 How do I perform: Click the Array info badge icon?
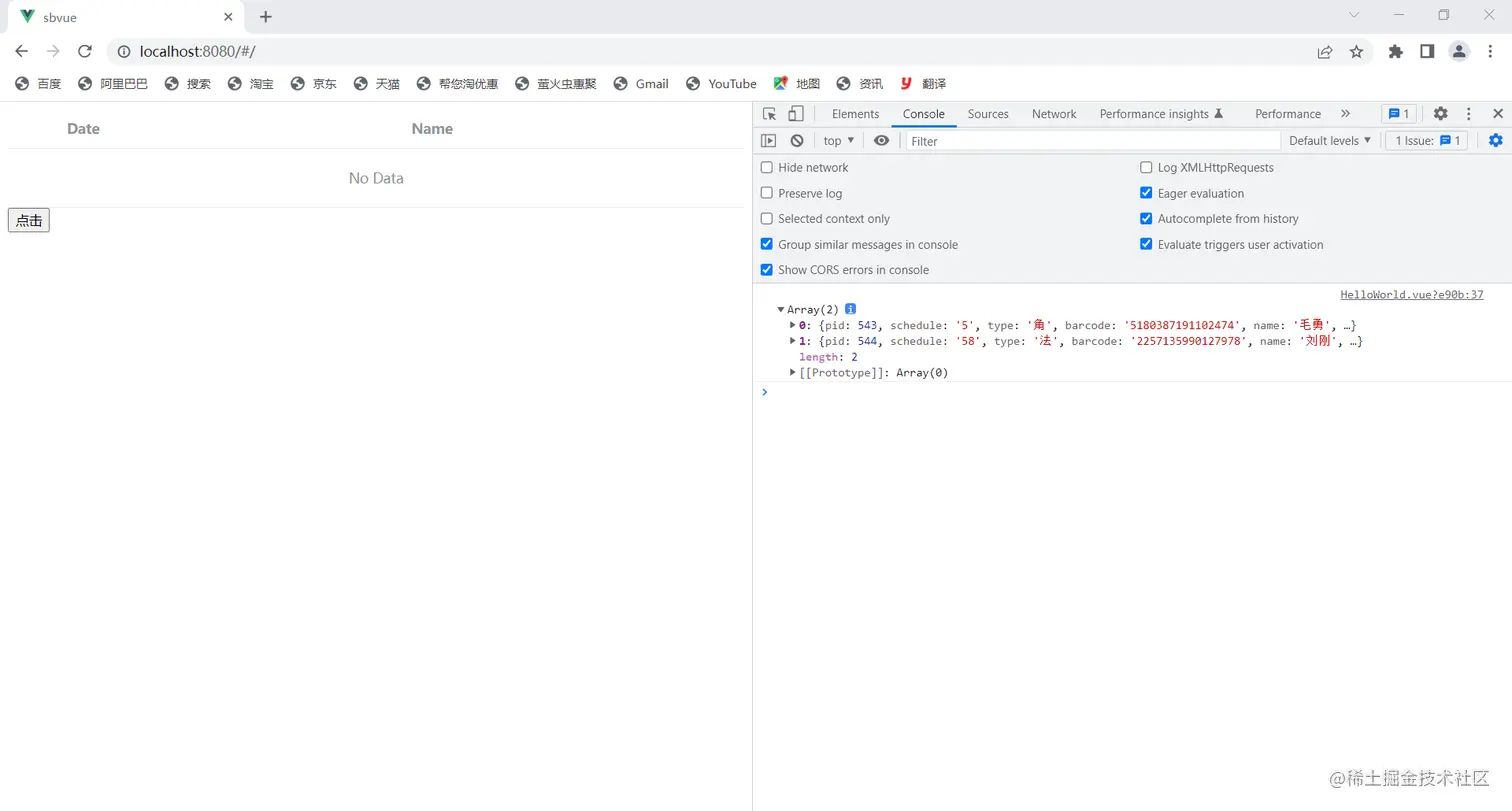tap(850, 309)
